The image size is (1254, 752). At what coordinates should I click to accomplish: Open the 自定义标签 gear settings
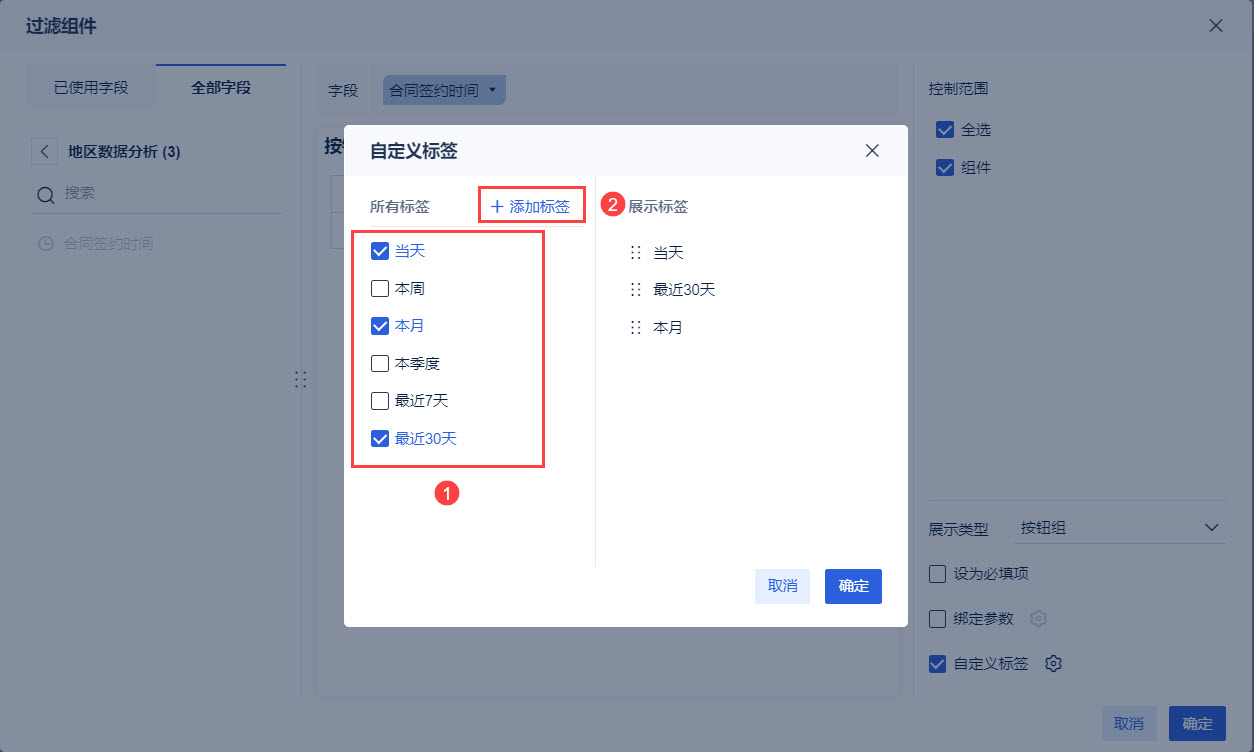coord(1053,663)
